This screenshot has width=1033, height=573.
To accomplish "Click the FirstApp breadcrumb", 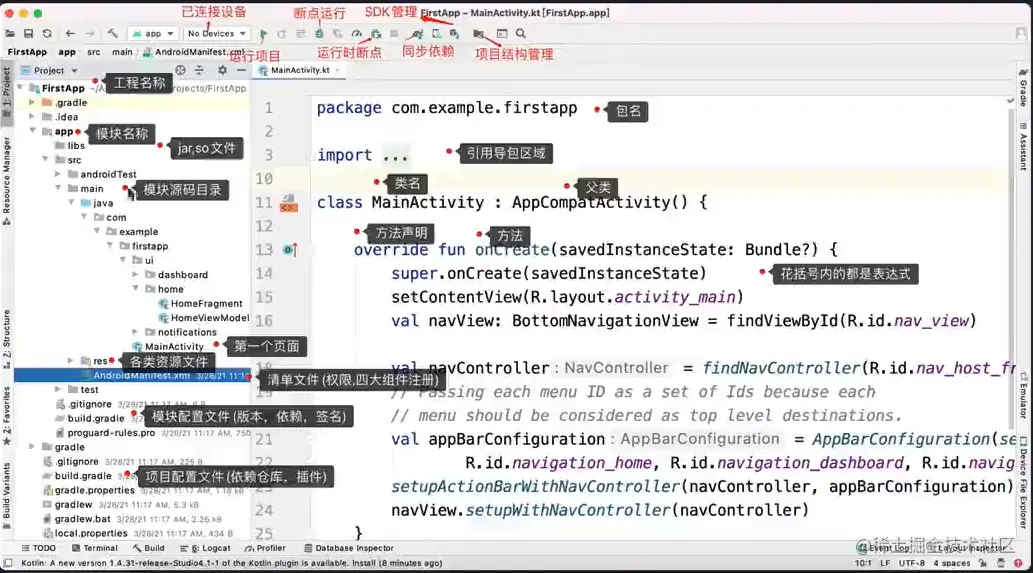I will [27, 52].
